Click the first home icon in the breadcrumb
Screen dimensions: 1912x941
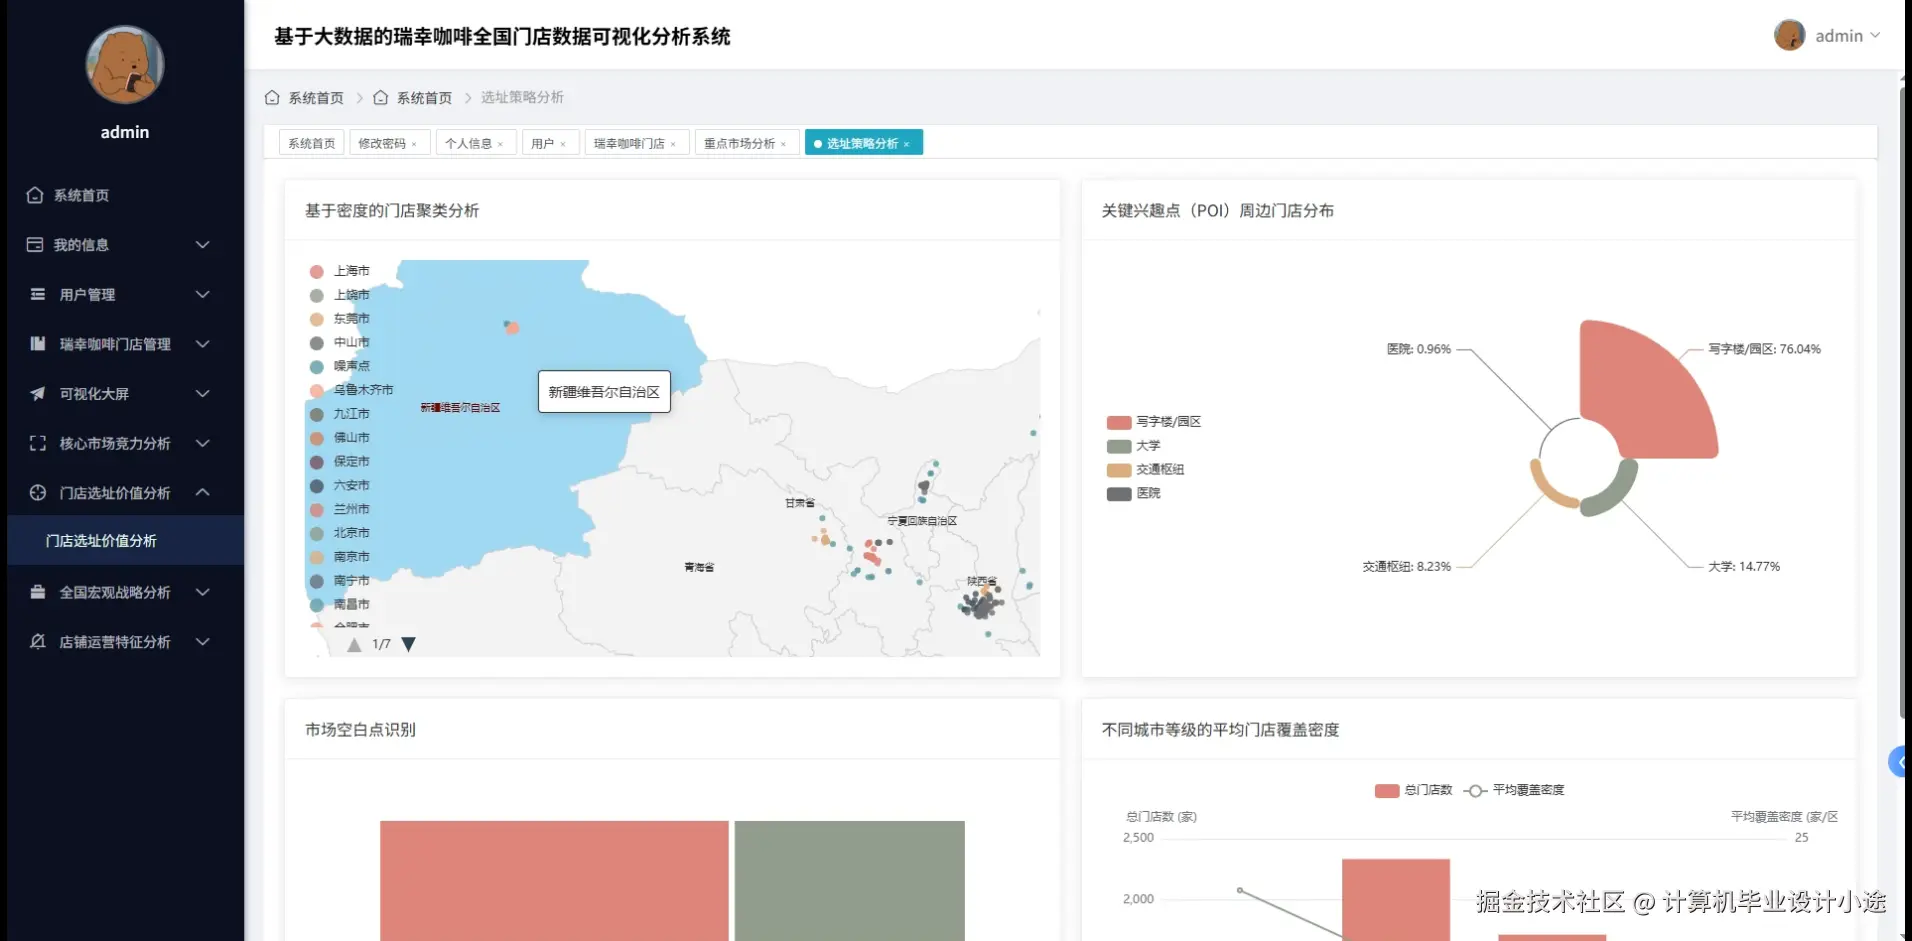click(x=272, y=97)
